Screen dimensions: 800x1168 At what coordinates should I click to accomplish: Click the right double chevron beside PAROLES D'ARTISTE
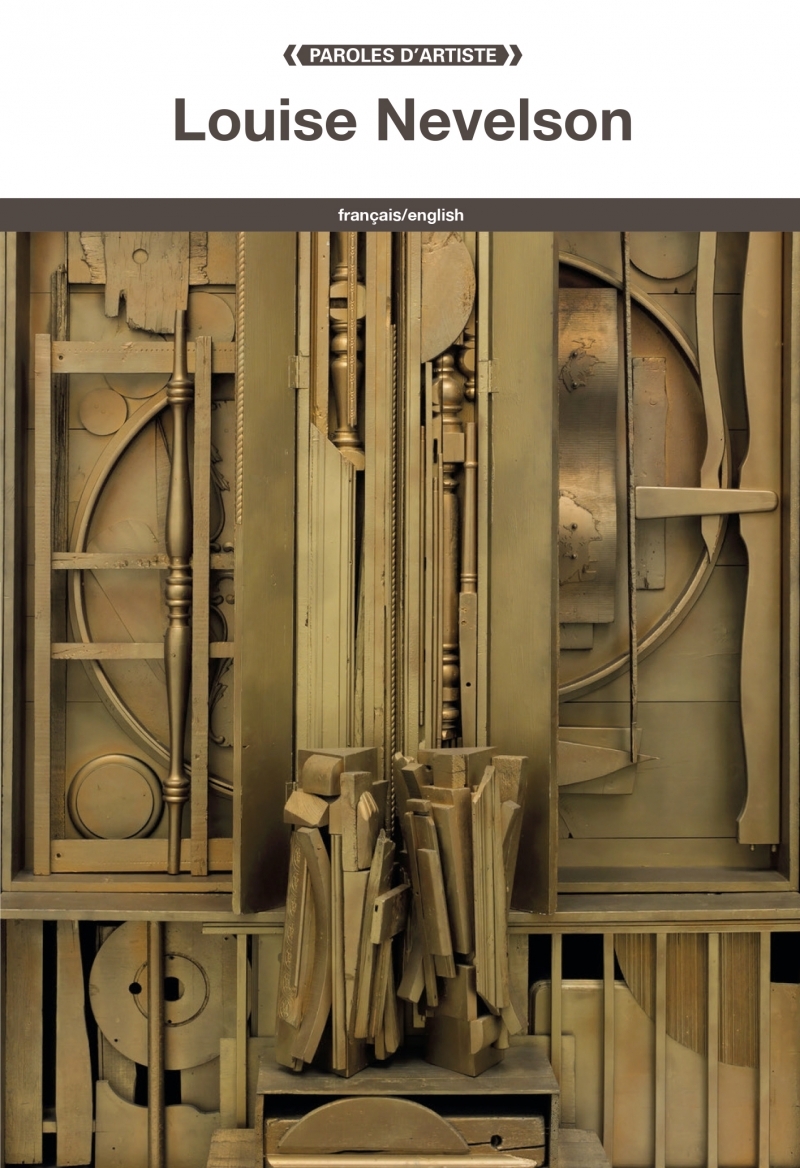coord(514,55)
